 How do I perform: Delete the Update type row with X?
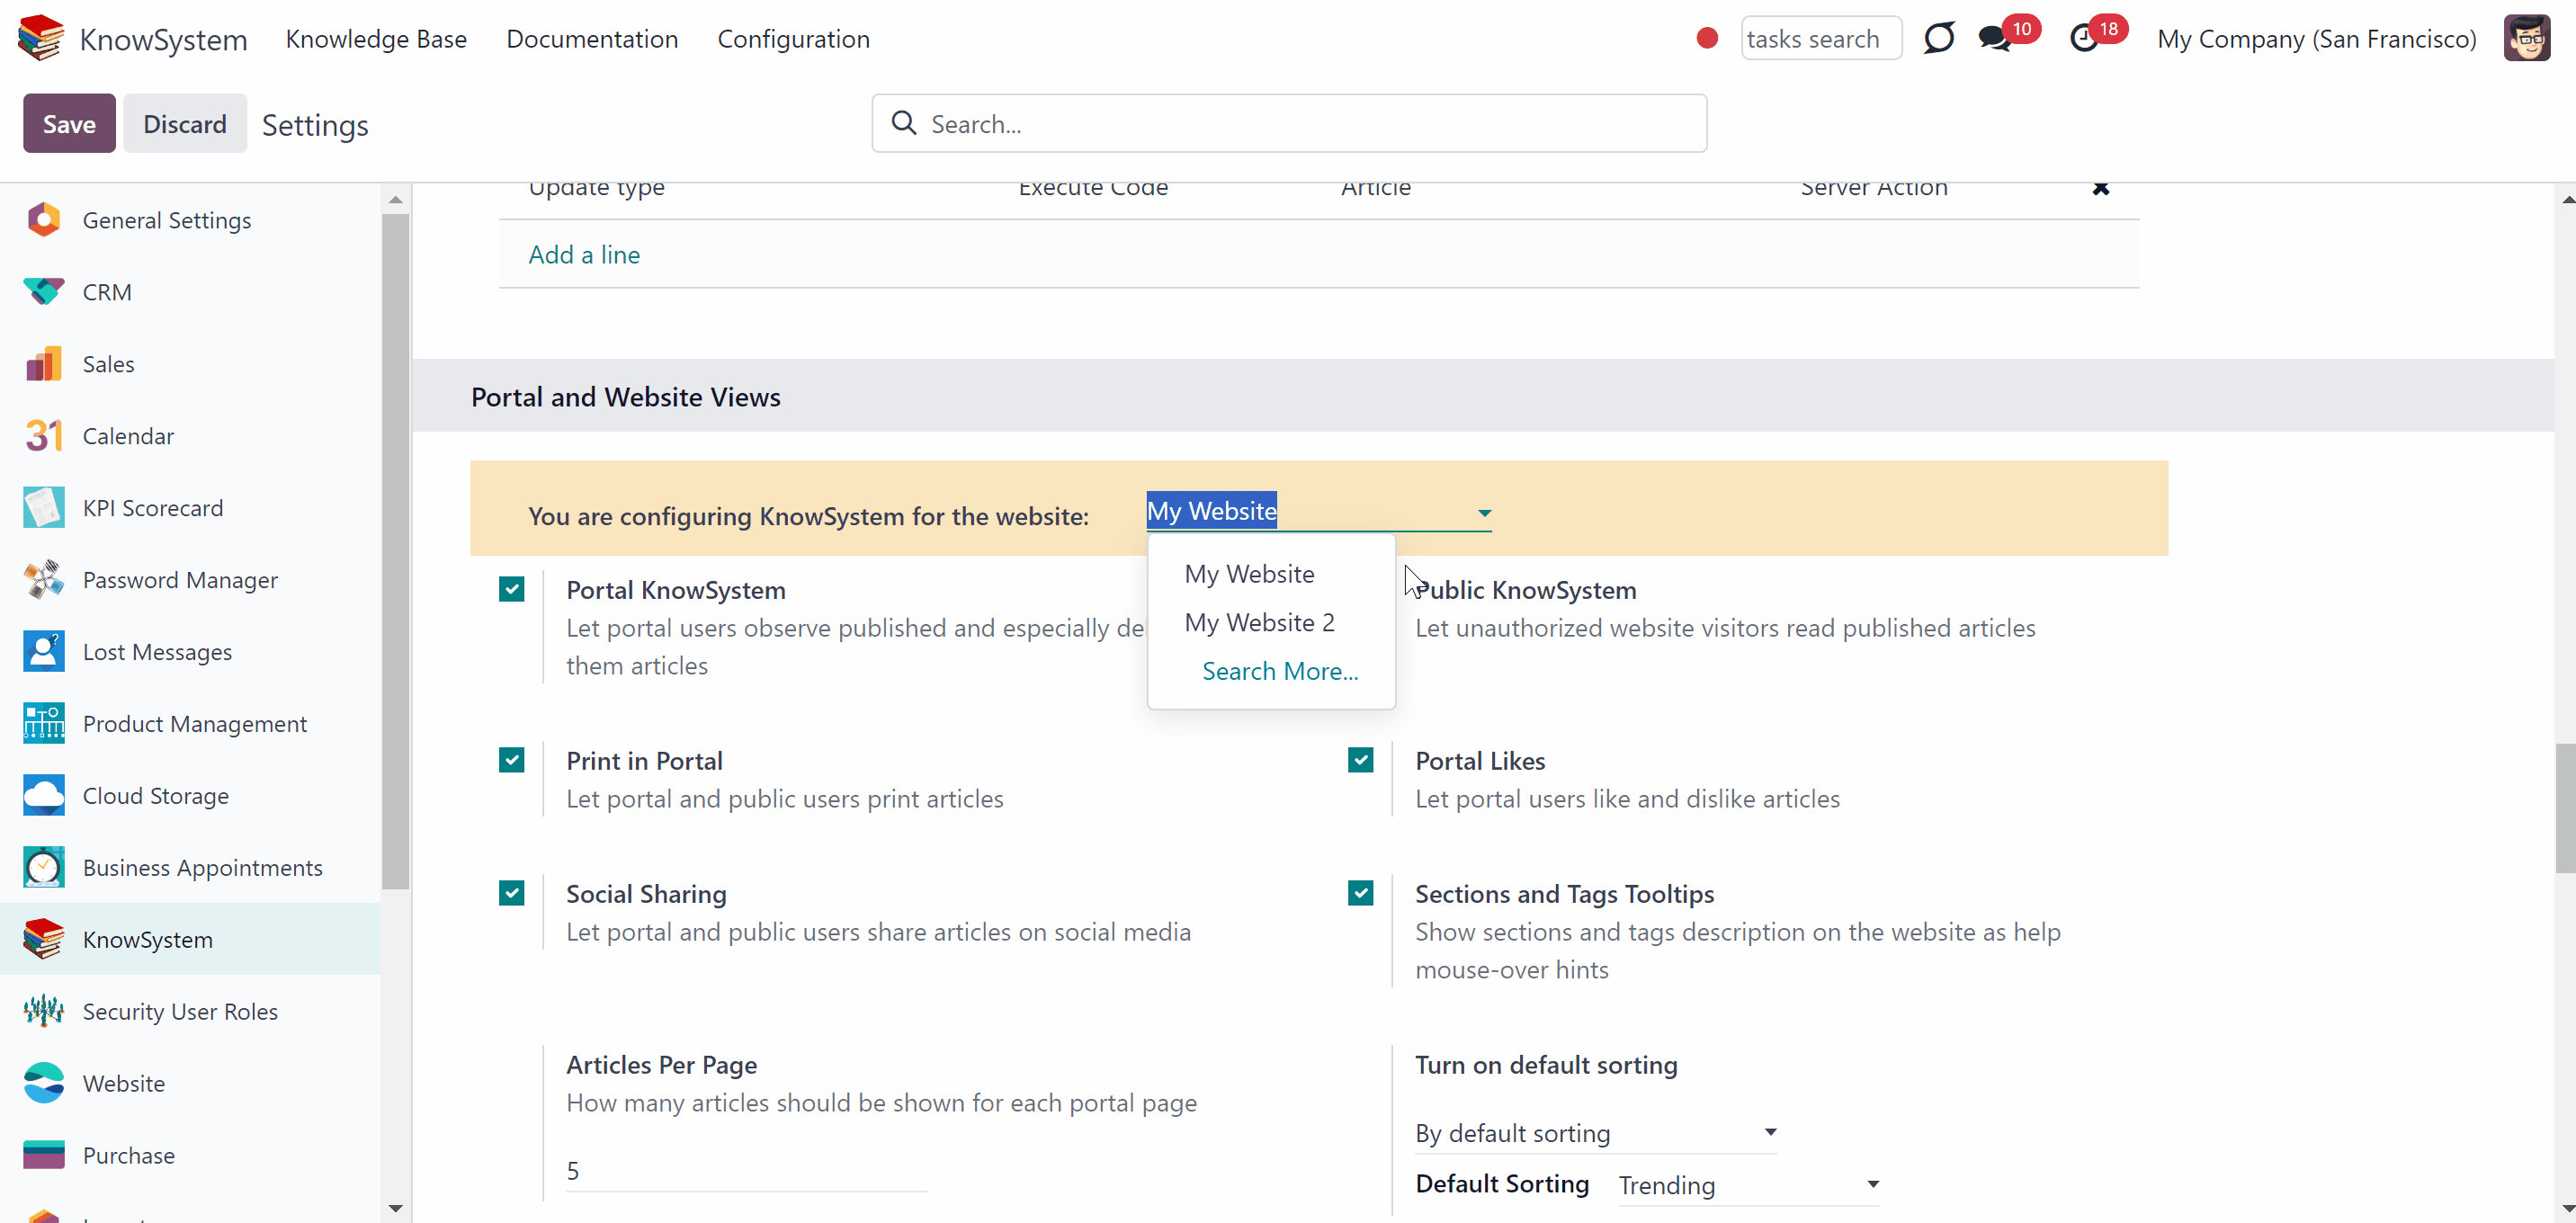click(x=2100, y=188)
